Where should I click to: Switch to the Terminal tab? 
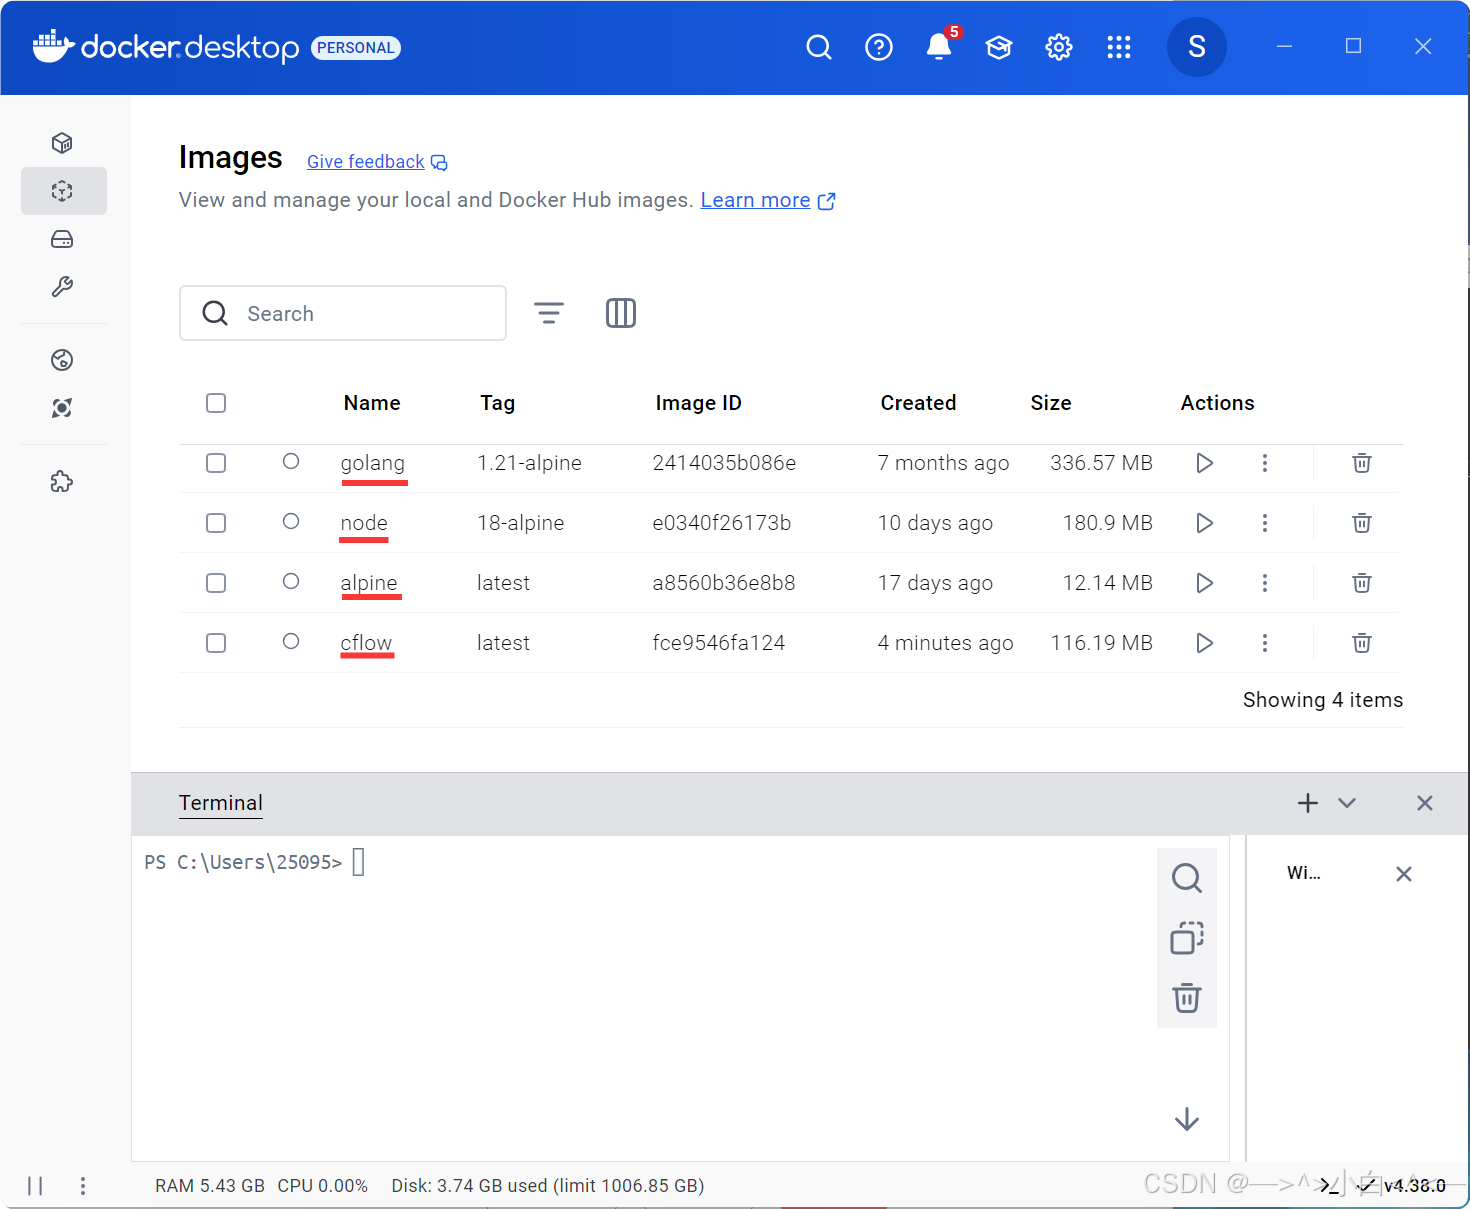[220, 803]
